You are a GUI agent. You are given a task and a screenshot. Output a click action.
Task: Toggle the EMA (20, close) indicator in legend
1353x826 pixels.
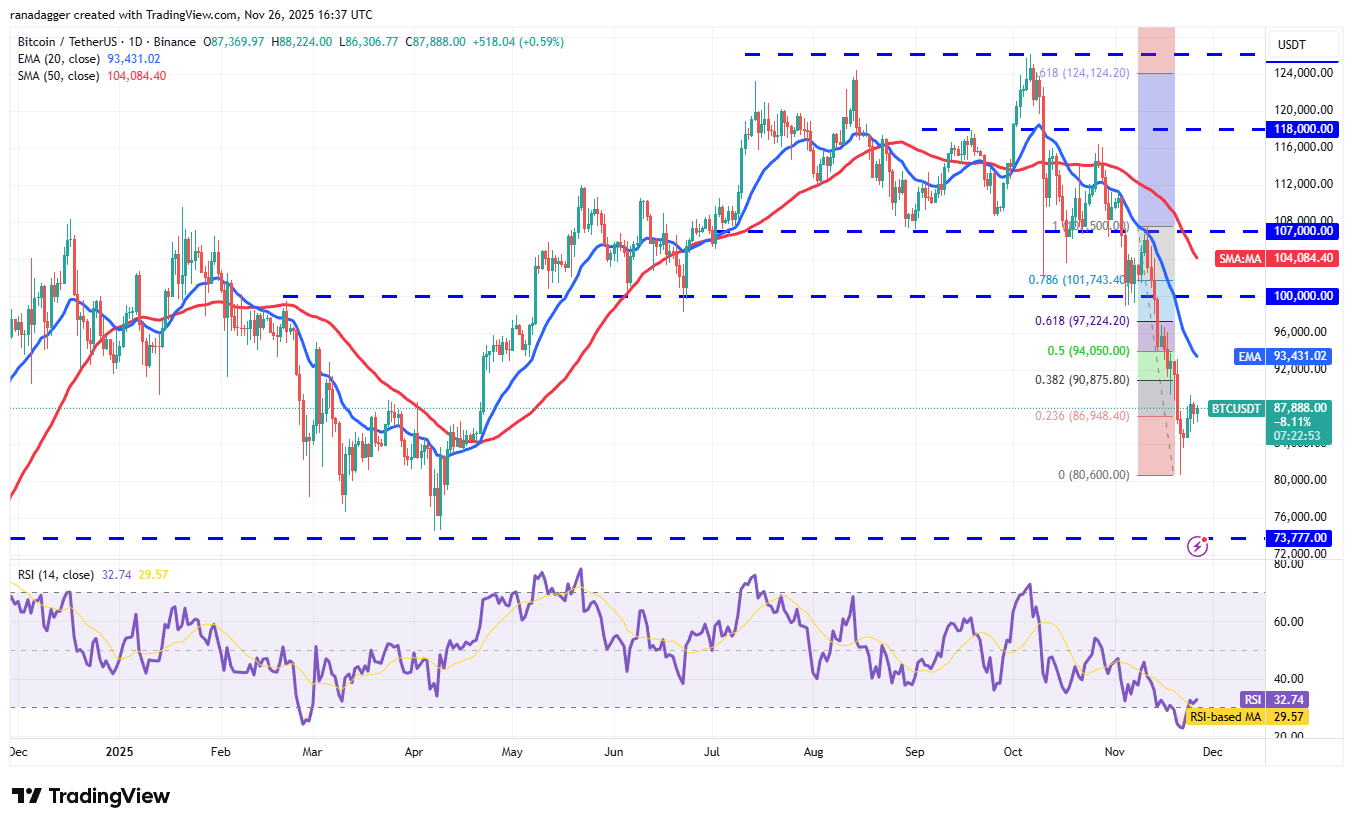60,59
